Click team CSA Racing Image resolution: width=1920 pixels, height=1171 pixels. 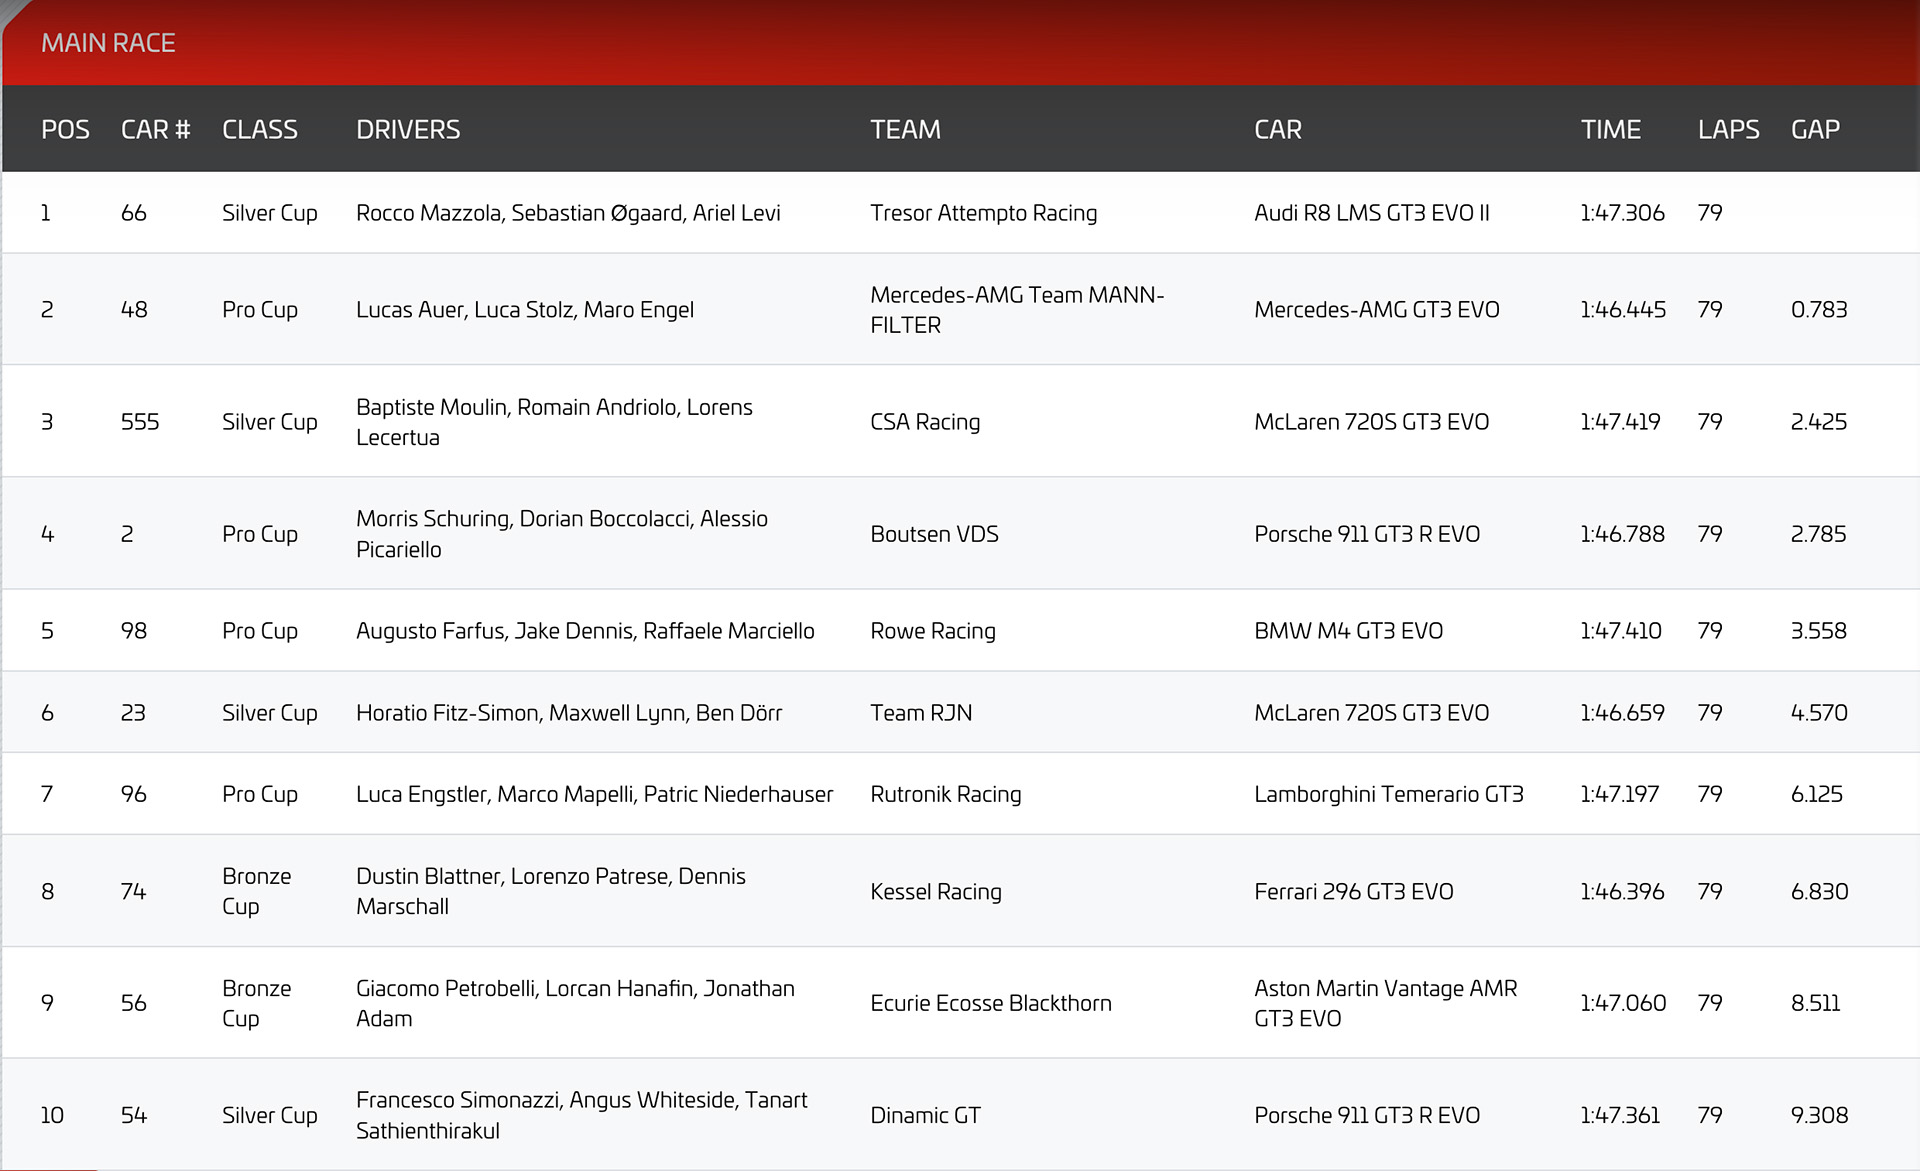pyautogui.click(x=925, y=422)
